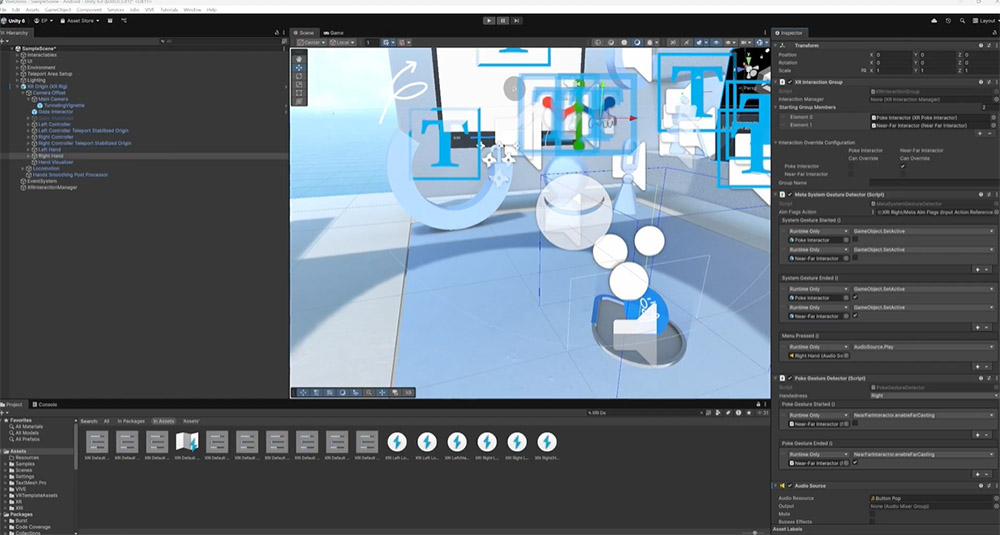The image size is (1000, 535).
Task: Switch to the Console tab
Action: tap(48, 404)
